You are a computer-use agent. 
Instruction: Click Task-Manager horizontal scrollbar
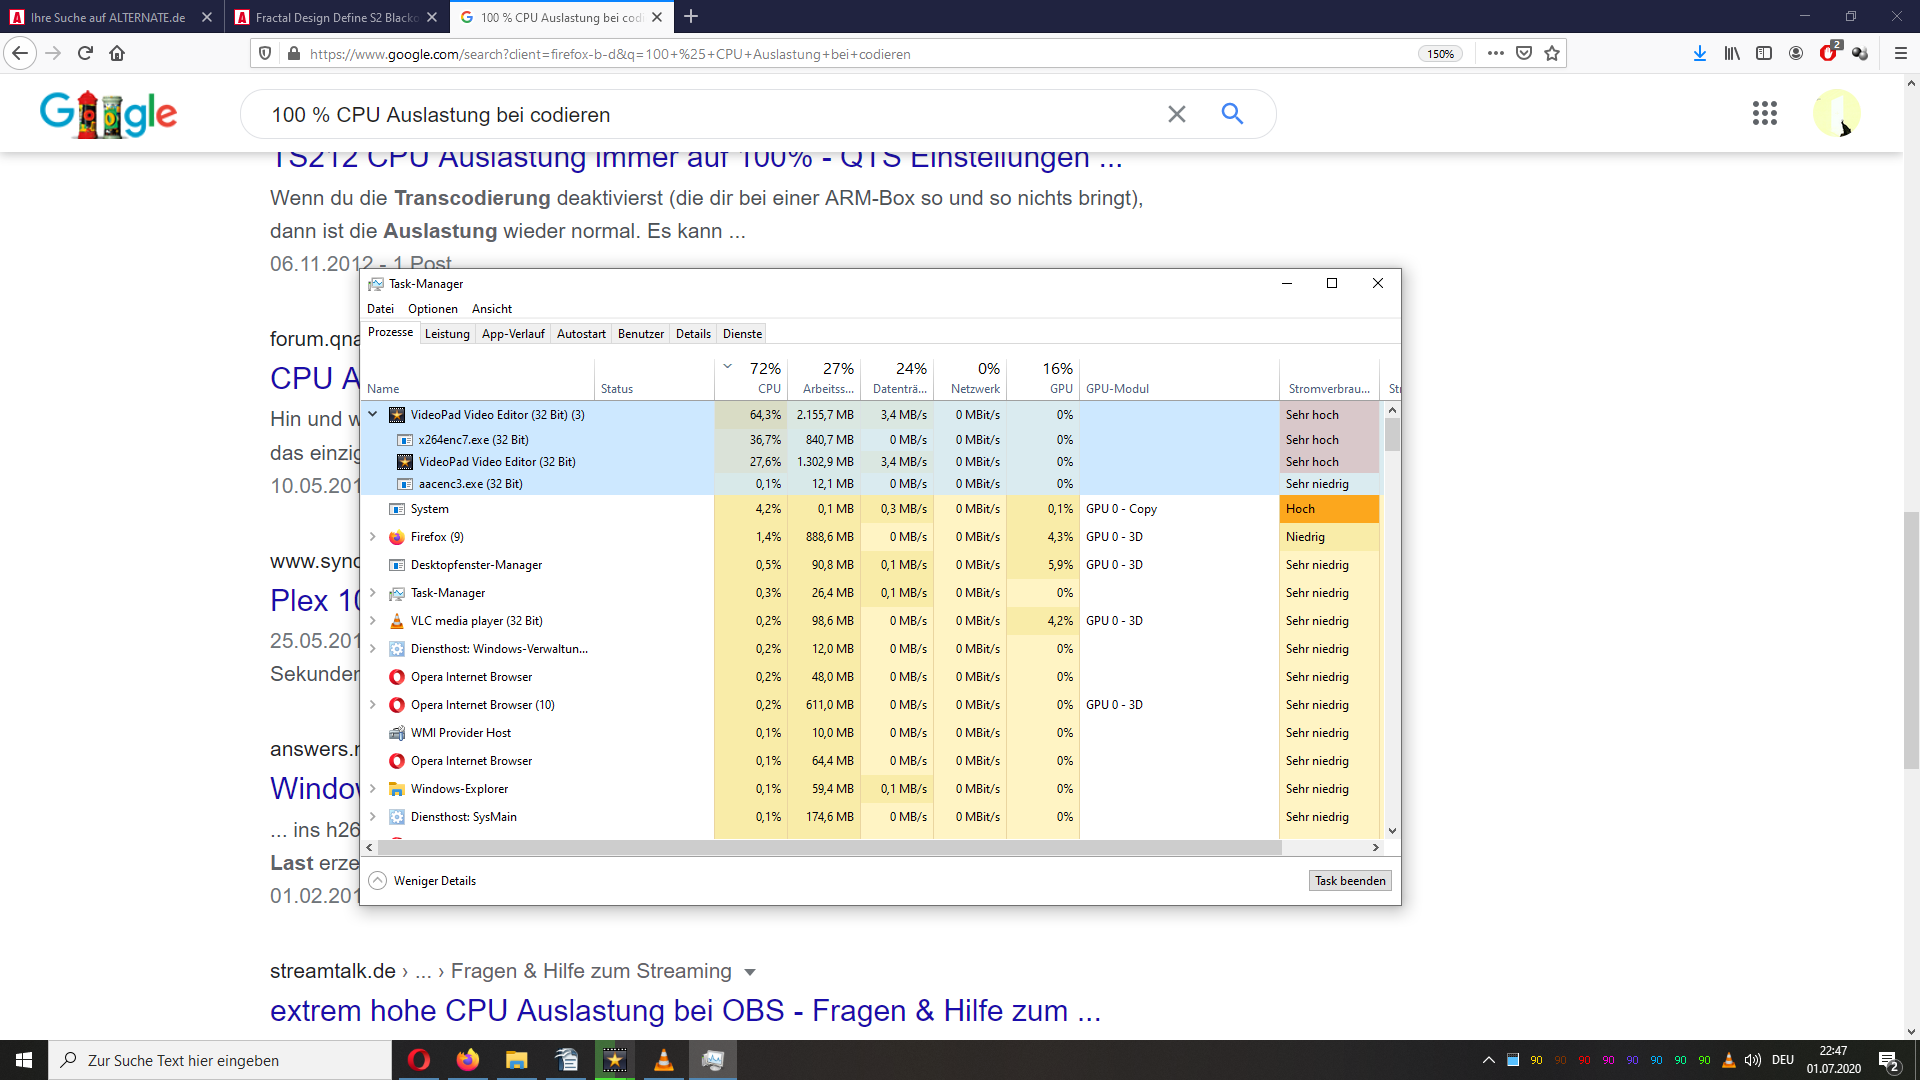[830, 847]
